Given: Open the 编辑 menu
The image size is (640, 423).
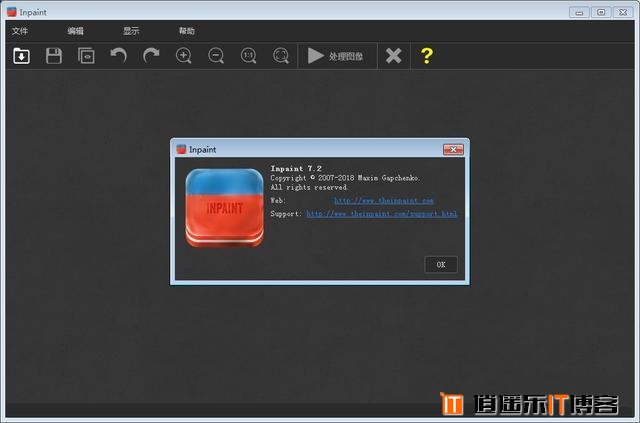Looking at the screenshot, I should tap(76, 31).
